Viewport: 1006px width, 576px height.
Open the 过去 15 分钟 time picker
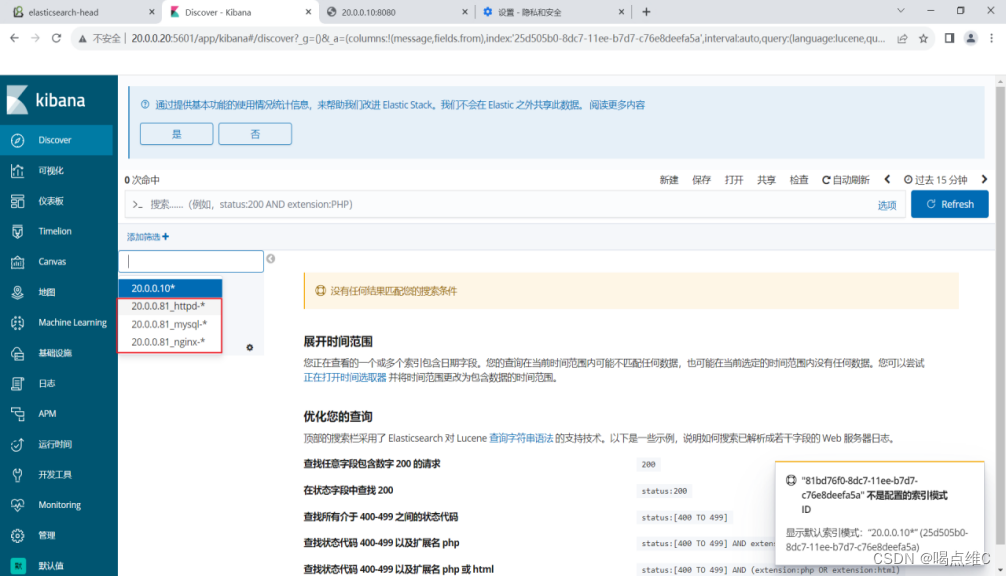click(x=935, y=180)
